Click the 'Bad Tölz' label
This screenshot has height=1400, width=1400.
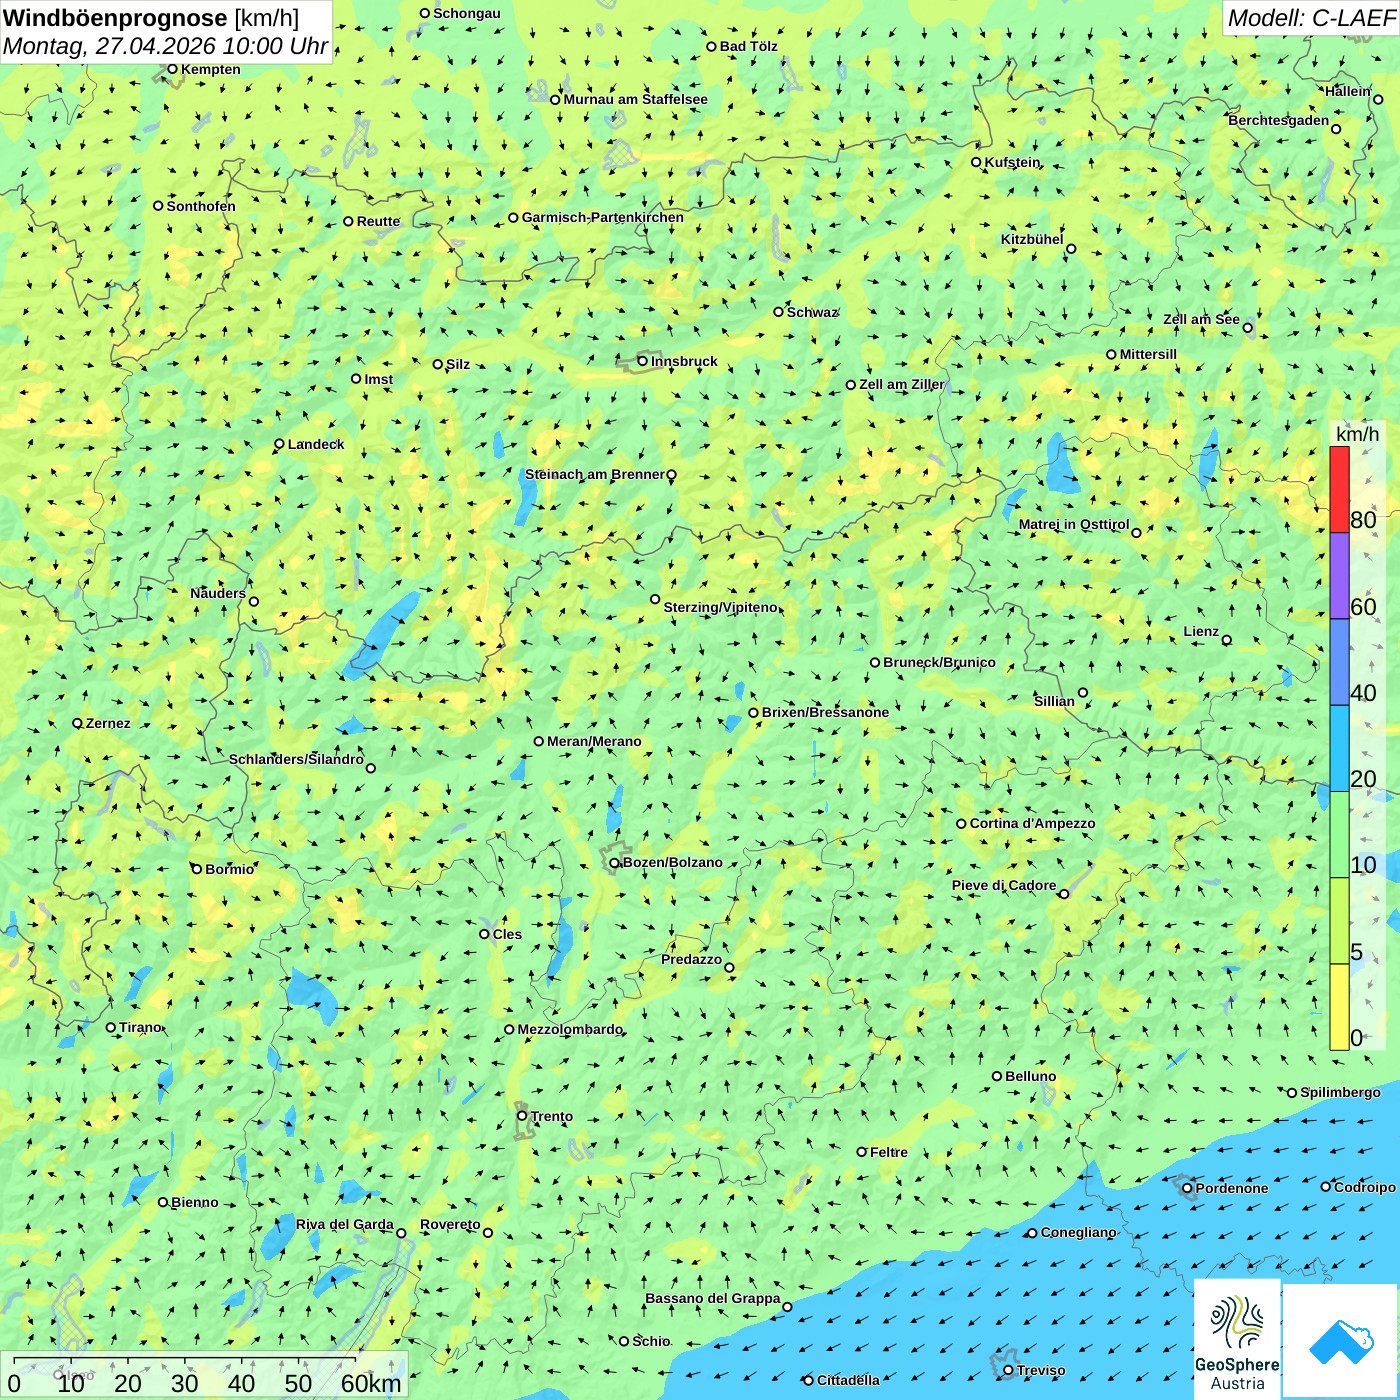[x=749, y=46]
